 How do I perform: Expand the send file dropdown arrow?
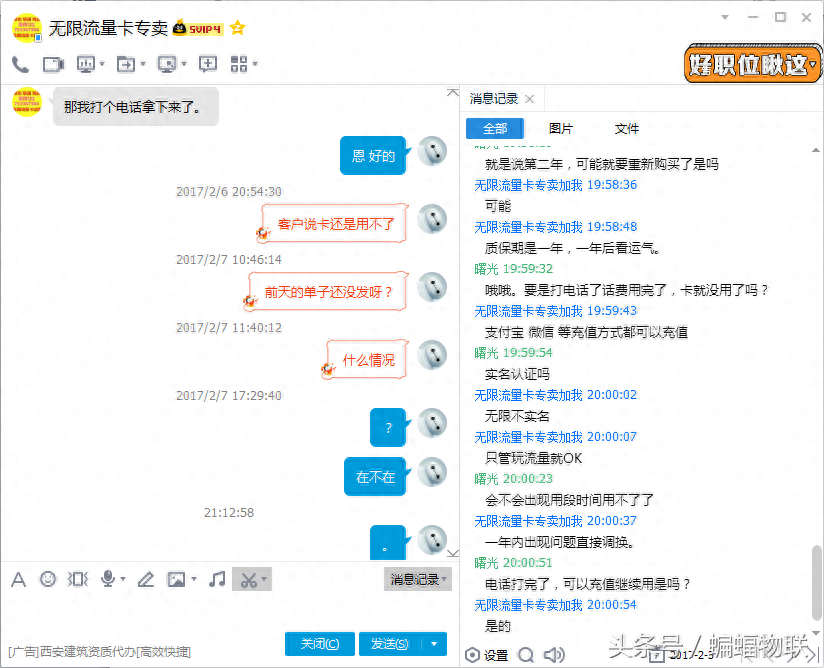[x=143, y=64]
